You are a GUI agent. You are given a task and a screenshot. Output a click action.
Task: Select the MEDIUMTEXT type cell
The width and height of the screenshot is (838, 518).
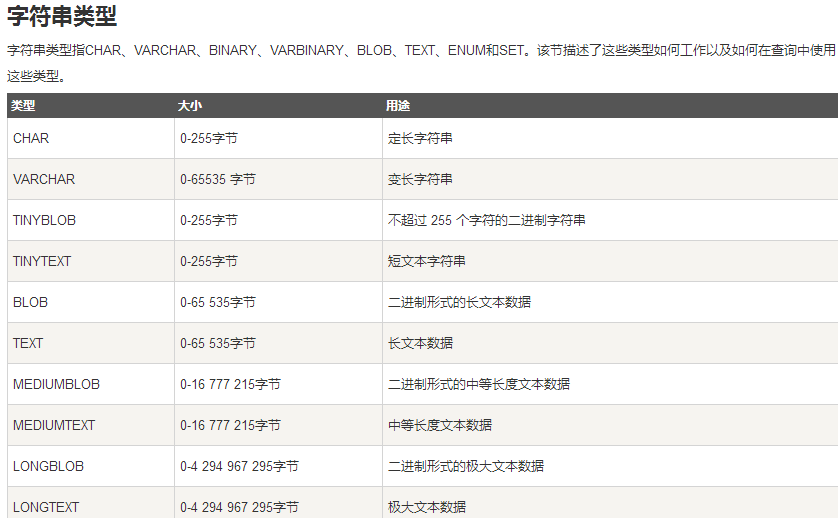click(x=91, y=425)
